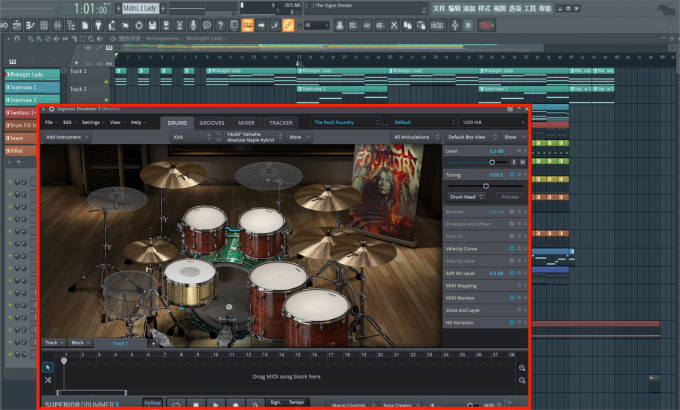Click the magnet snap icon in playlist
The height and width of the screenshot is (410, 680).
(17, 39)
